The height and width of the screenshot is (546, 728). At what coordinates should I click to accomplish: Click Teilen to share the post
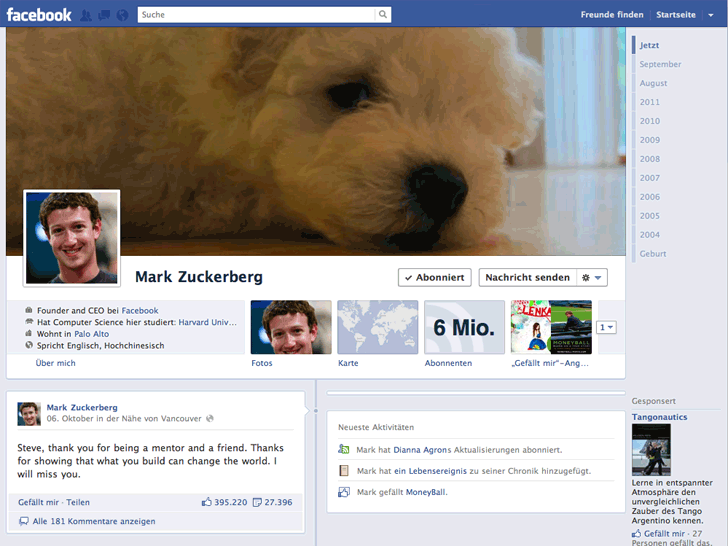78,502
